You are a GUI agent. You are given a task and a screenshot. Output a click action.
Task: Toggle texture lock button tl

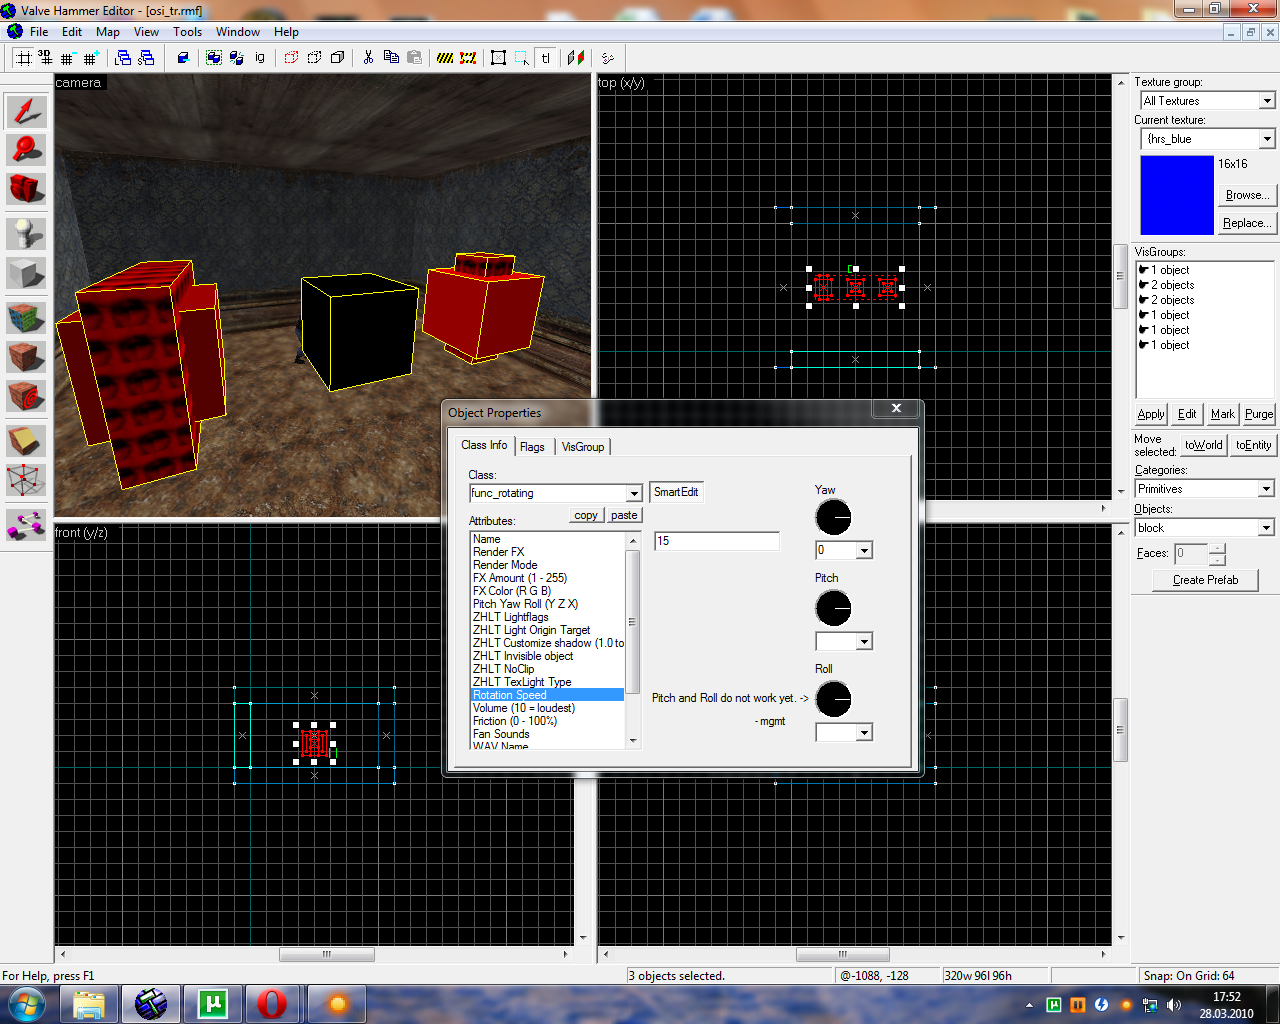coord(546,58)
